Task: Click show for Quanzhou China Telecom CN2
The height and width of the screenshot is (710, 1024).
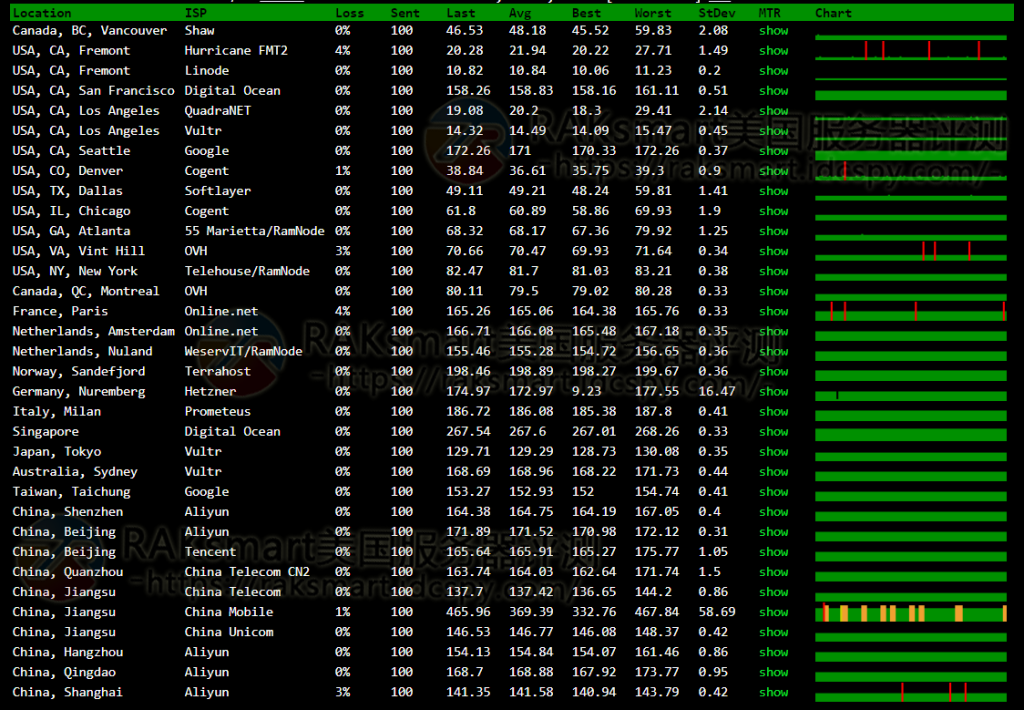Action: (x=773, y=572)
